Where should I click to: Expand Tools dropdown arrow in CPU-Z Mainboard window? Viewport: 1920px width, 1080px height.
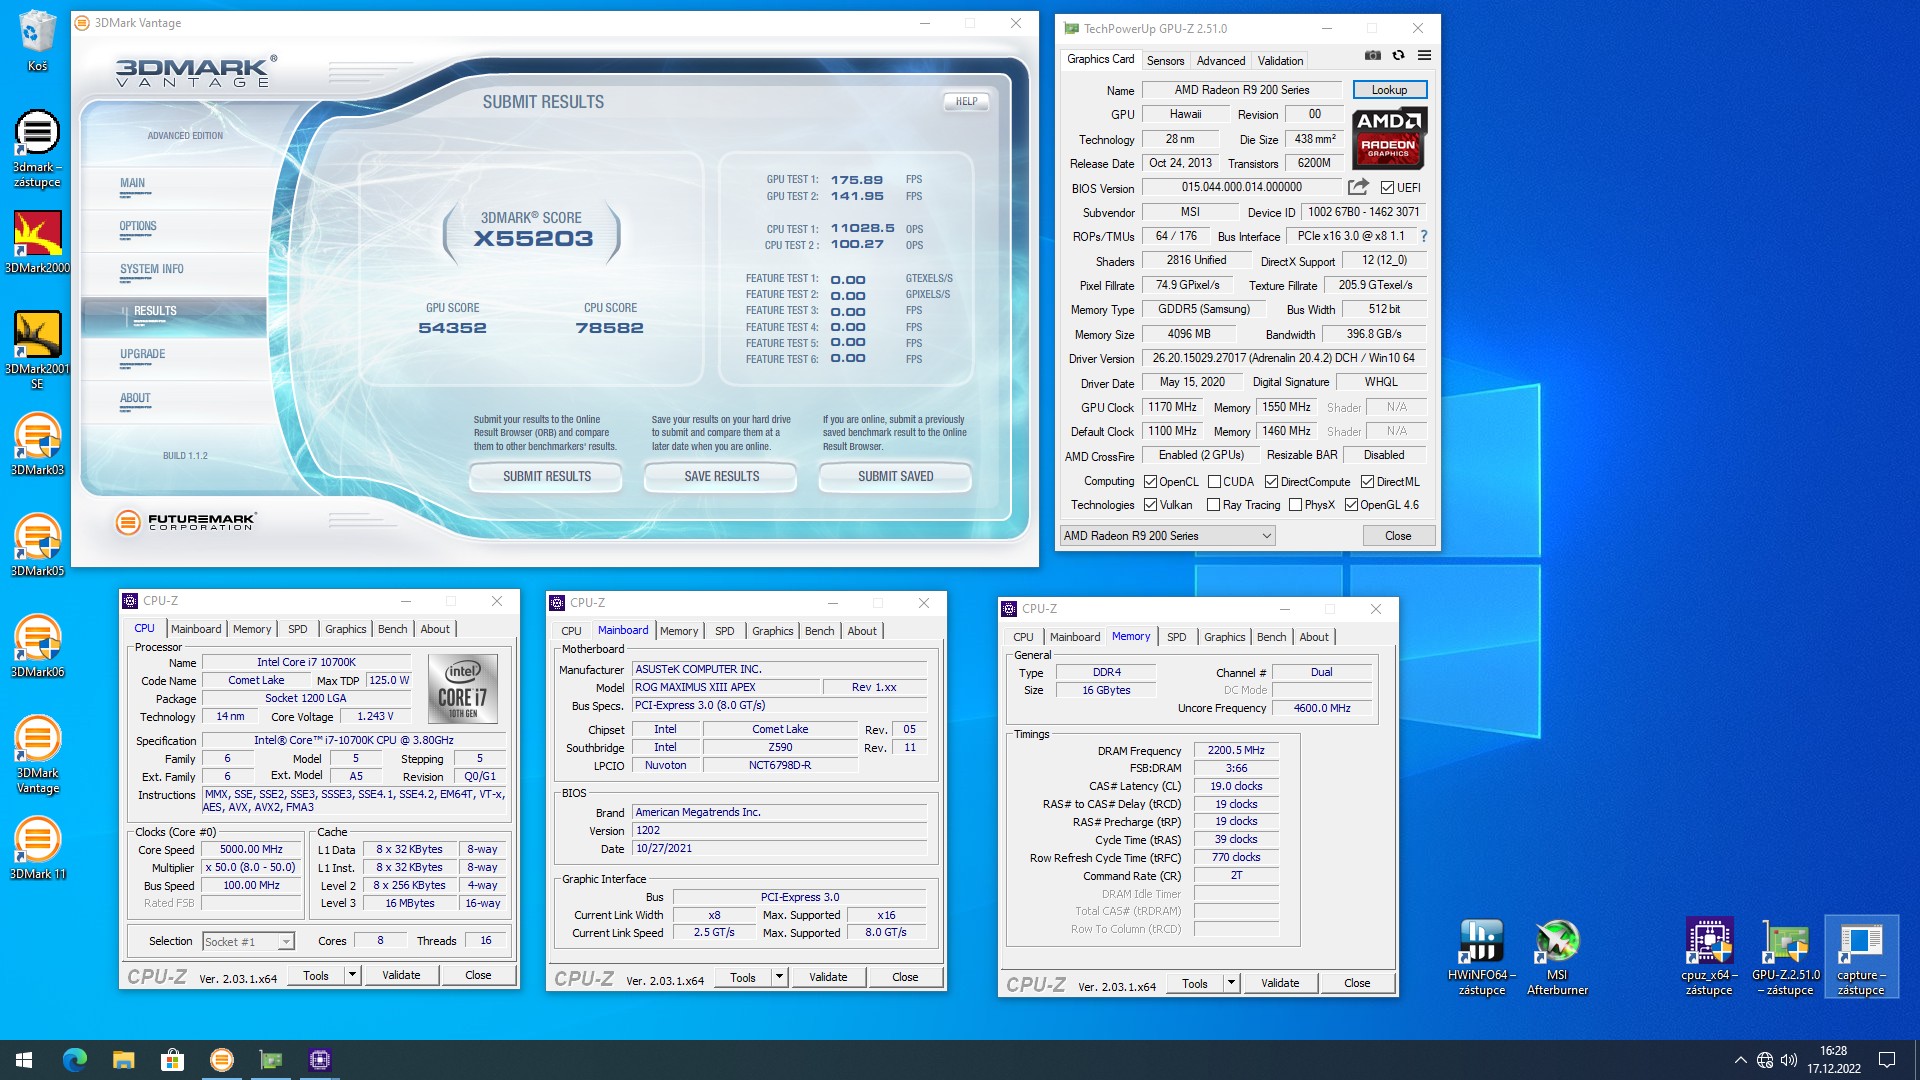click(x=779, y=977)
